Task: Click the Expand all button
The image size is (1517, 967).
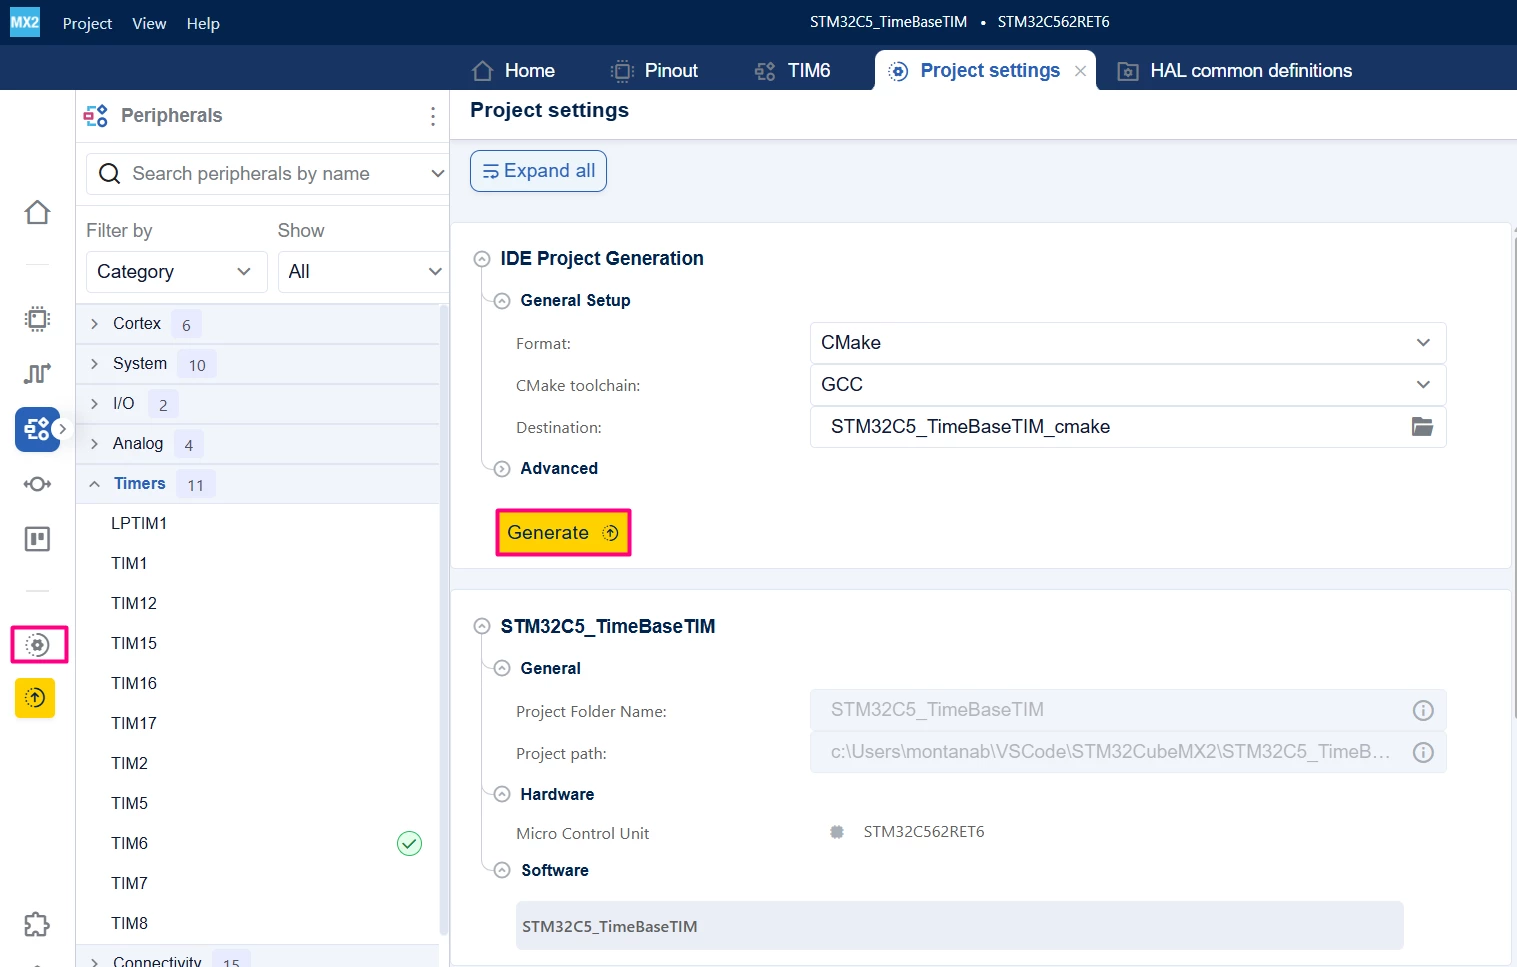Action: pyautogui.click(x=538, y=171)
